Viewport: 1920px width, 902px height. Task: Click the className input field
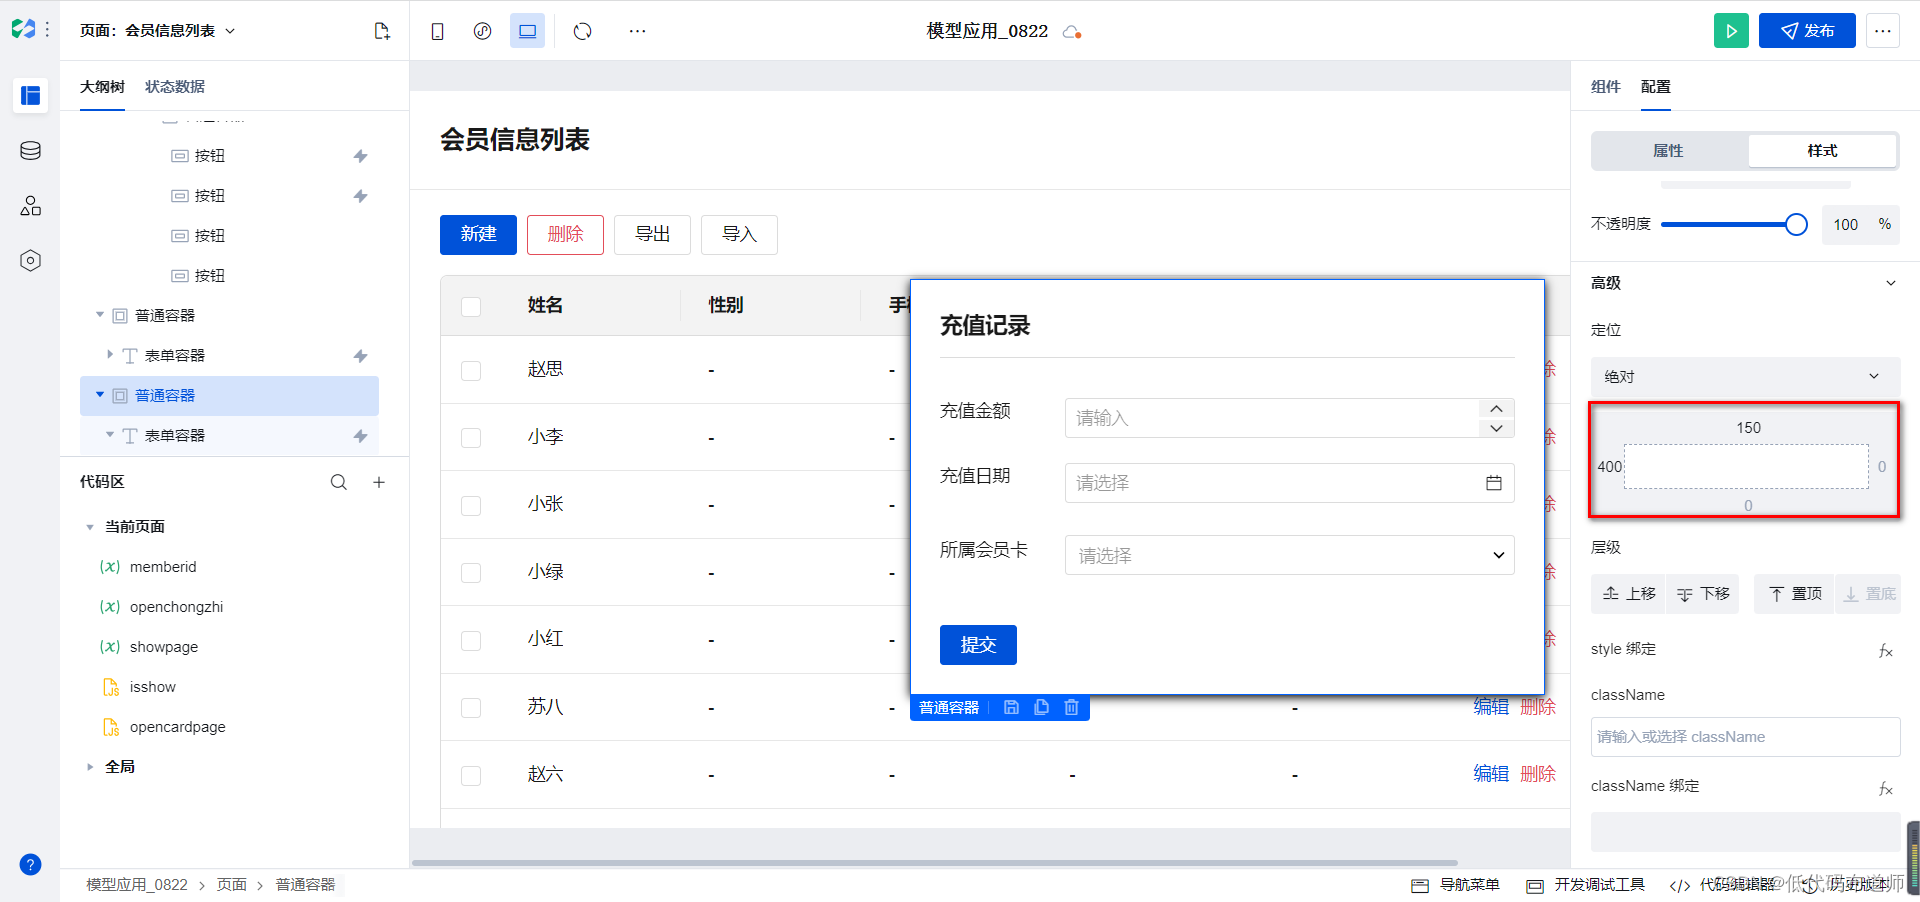coord(1745,737)
